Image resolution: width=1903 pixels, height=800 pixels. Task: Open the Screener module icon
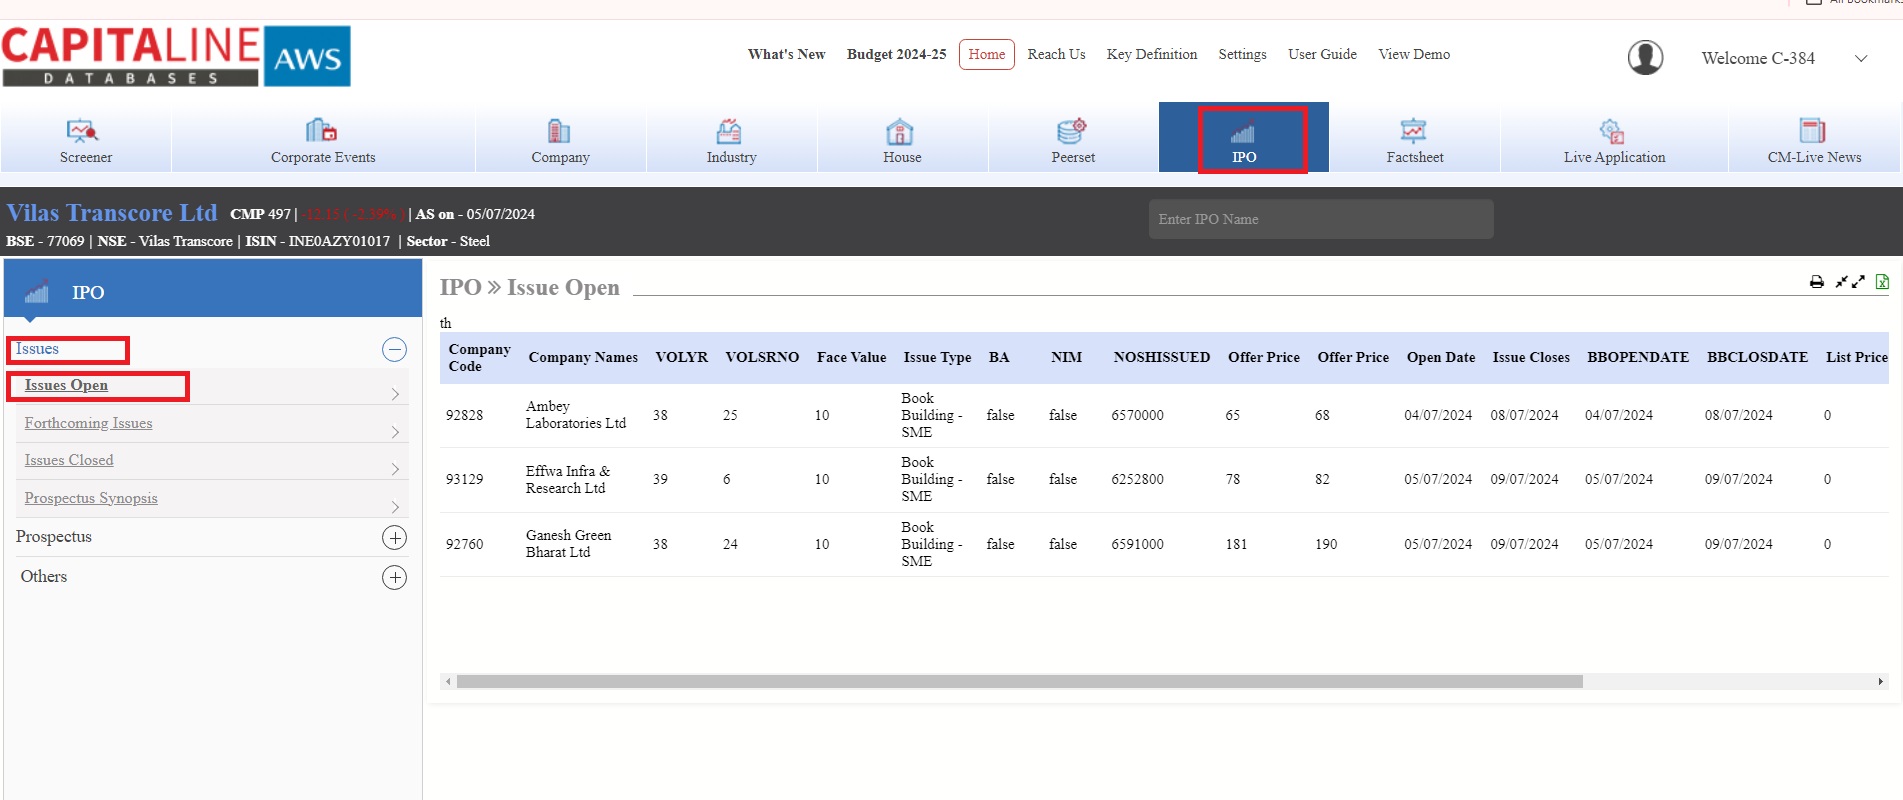84,131
